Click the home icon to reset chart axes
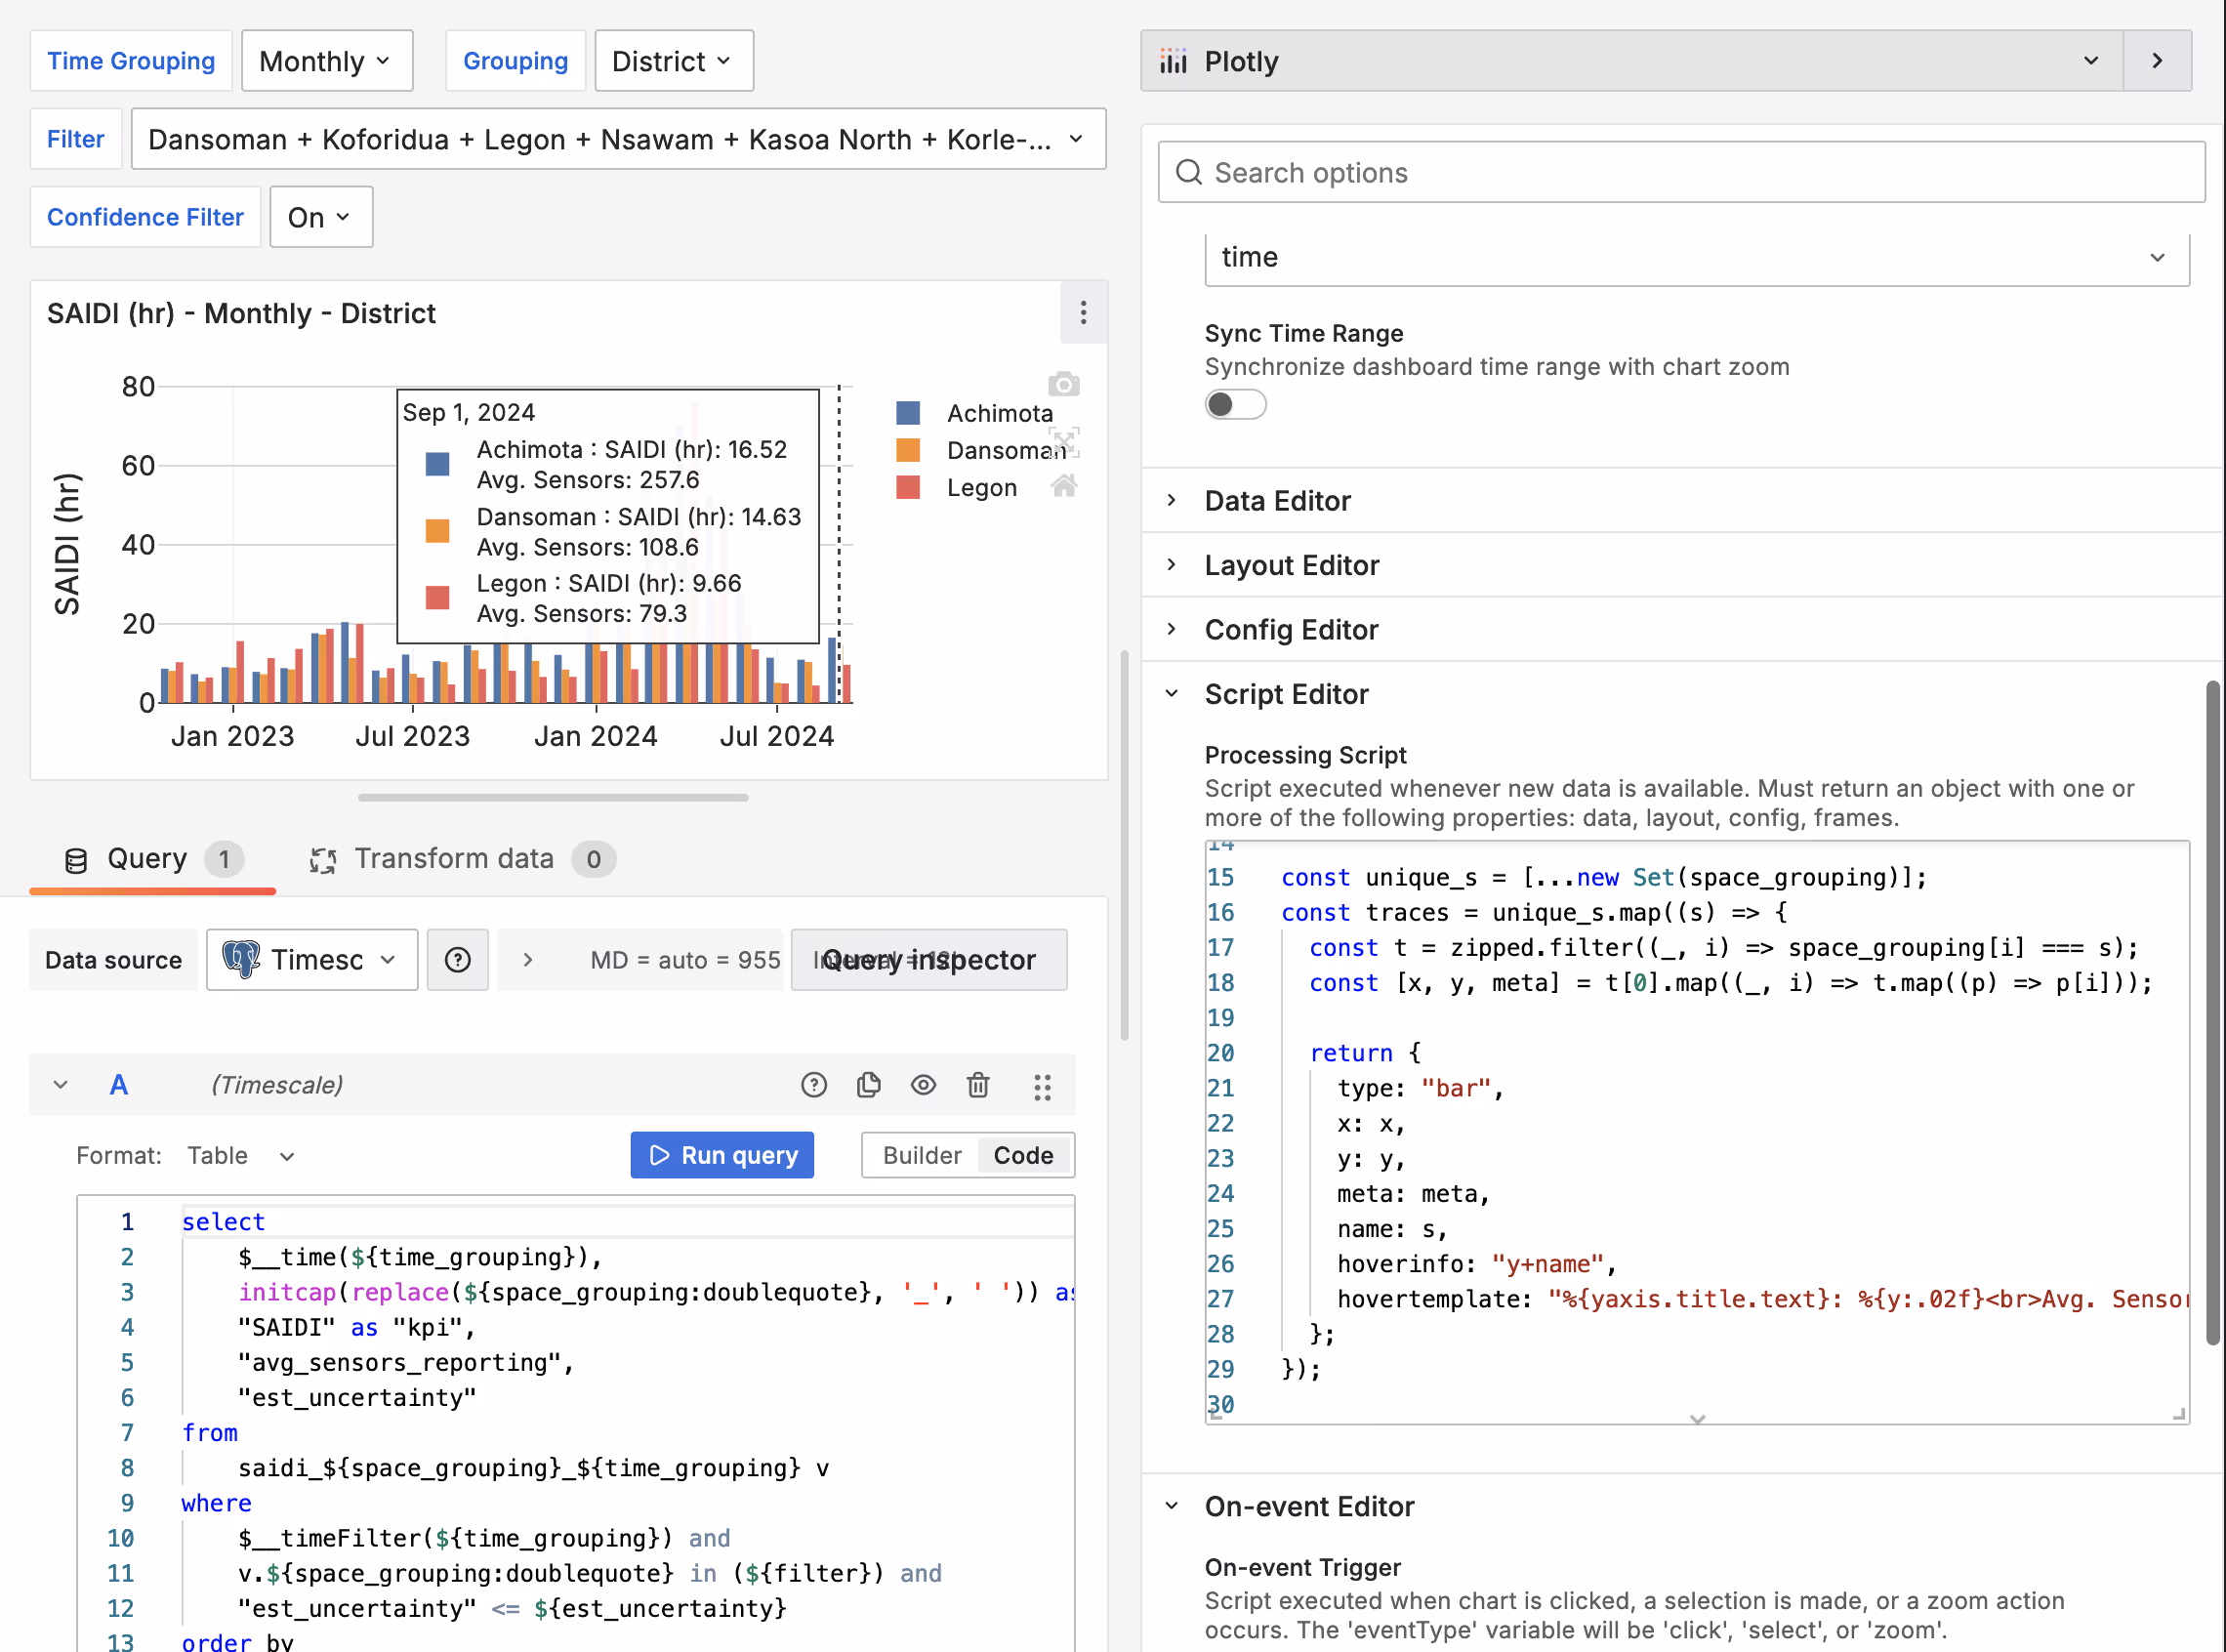Viewport: 2226px width, 1652px height. 1063,487
